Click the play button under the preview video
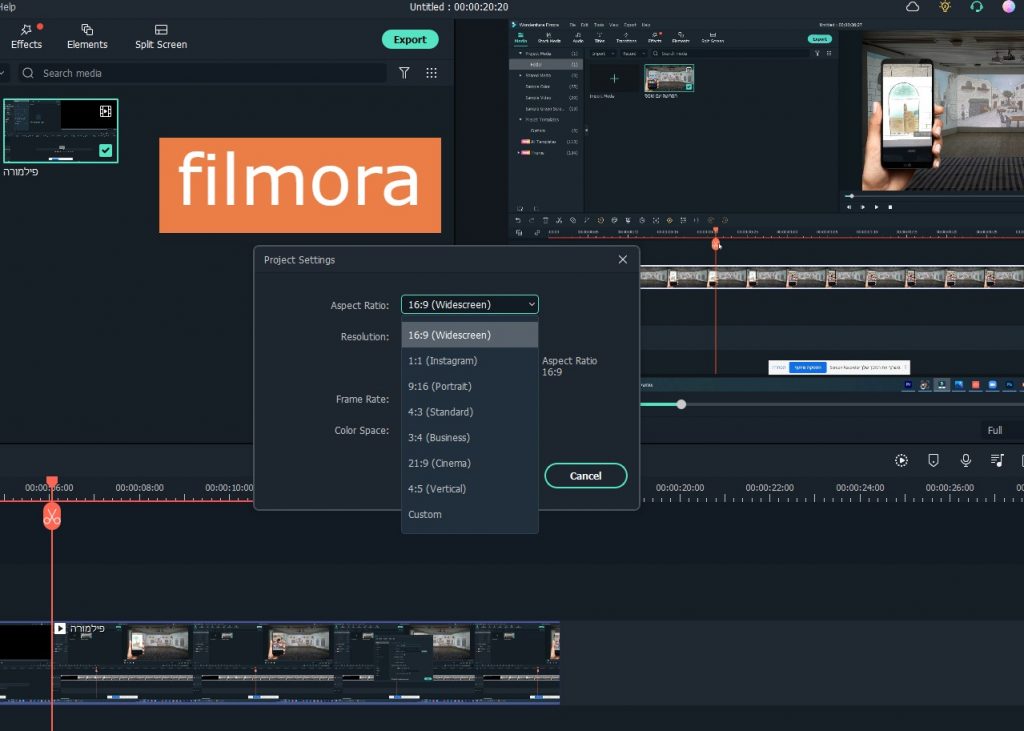Image resolution: width=1024 pixels, height=731 pixels. pyautogui.click(x=876, y=207)
